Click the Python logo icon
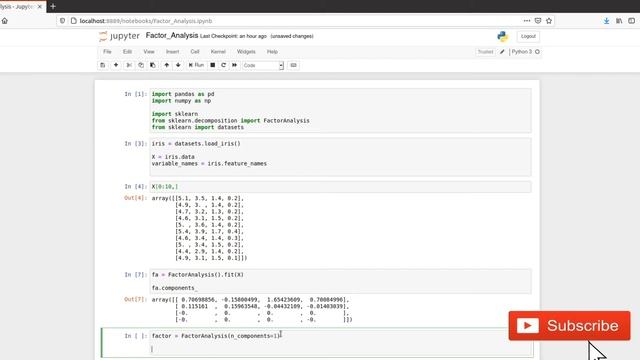The image size is (640, 360). point(502,36)
